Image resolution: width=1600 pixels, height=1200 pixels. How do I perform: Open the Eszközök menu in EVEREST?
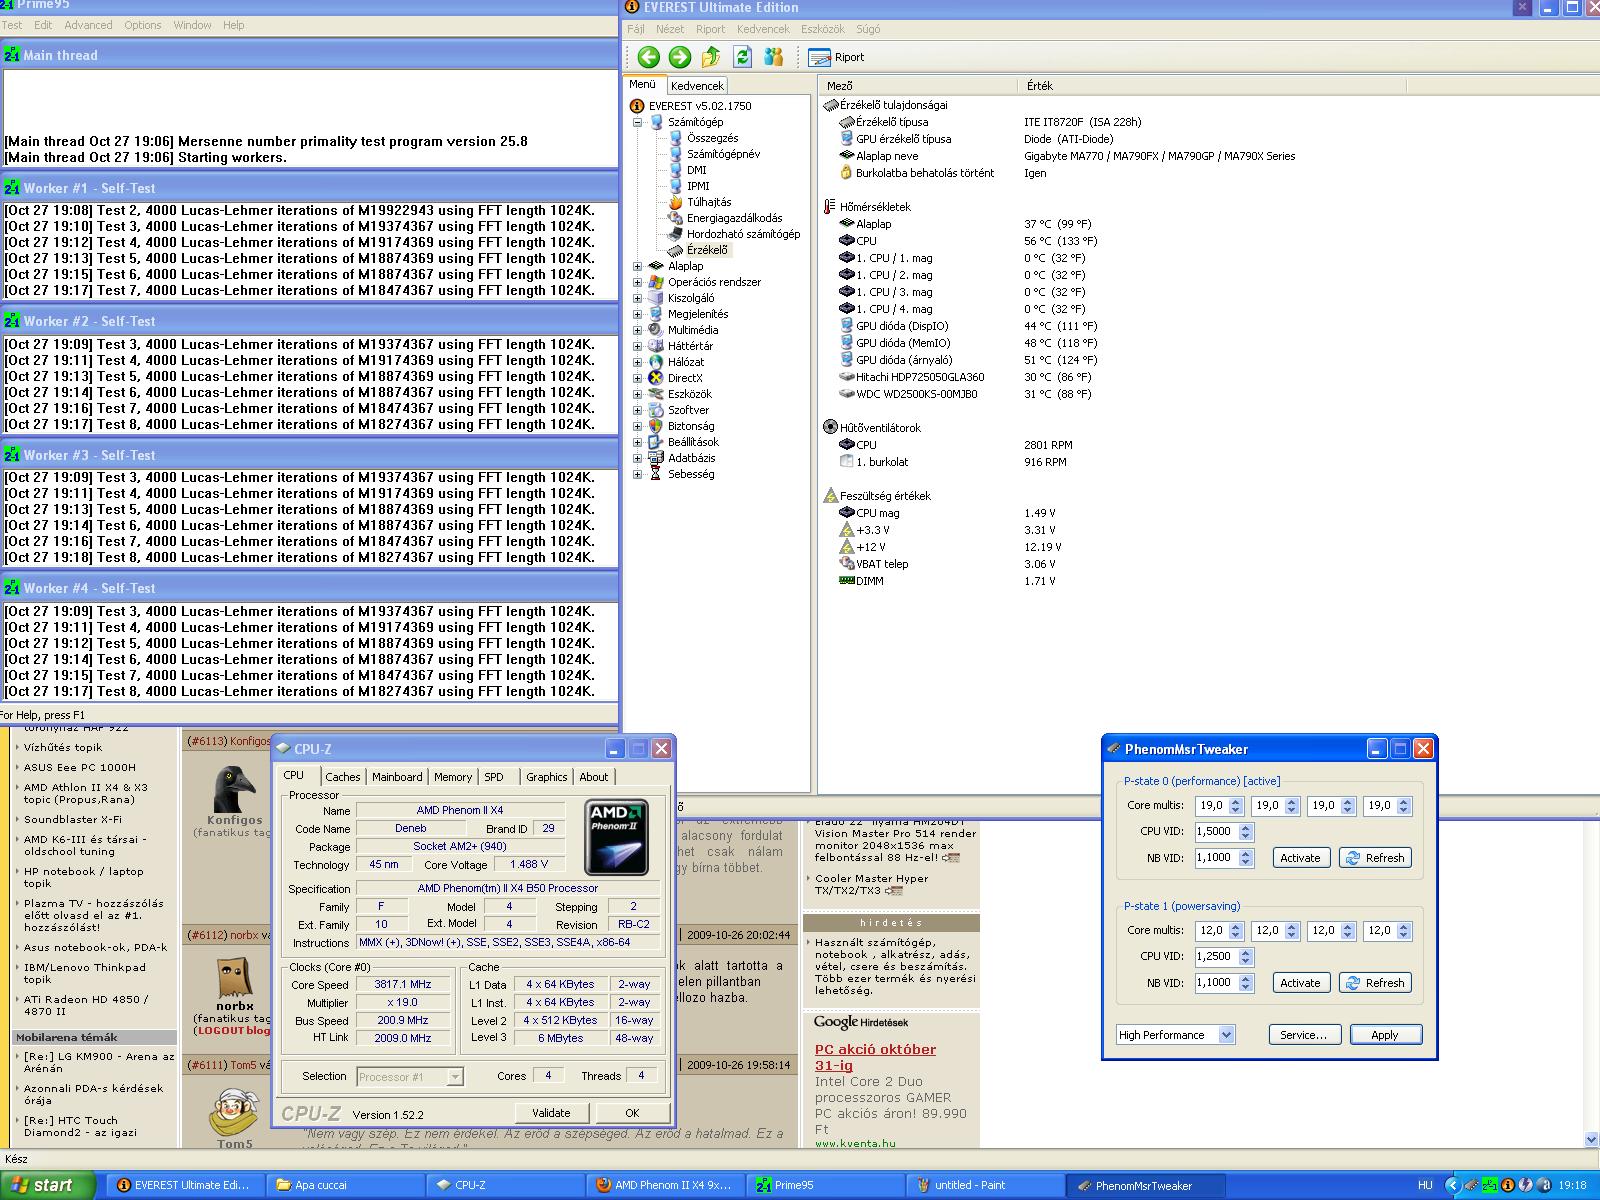(x=823, y=29)
